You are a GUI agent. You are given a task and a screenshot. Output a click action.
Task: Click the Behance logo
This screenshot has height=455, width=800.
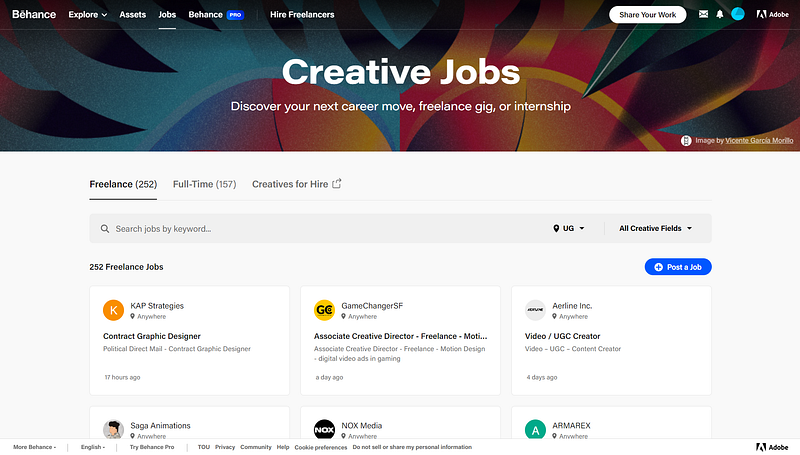pyautogui.click(x=34, y=14)
